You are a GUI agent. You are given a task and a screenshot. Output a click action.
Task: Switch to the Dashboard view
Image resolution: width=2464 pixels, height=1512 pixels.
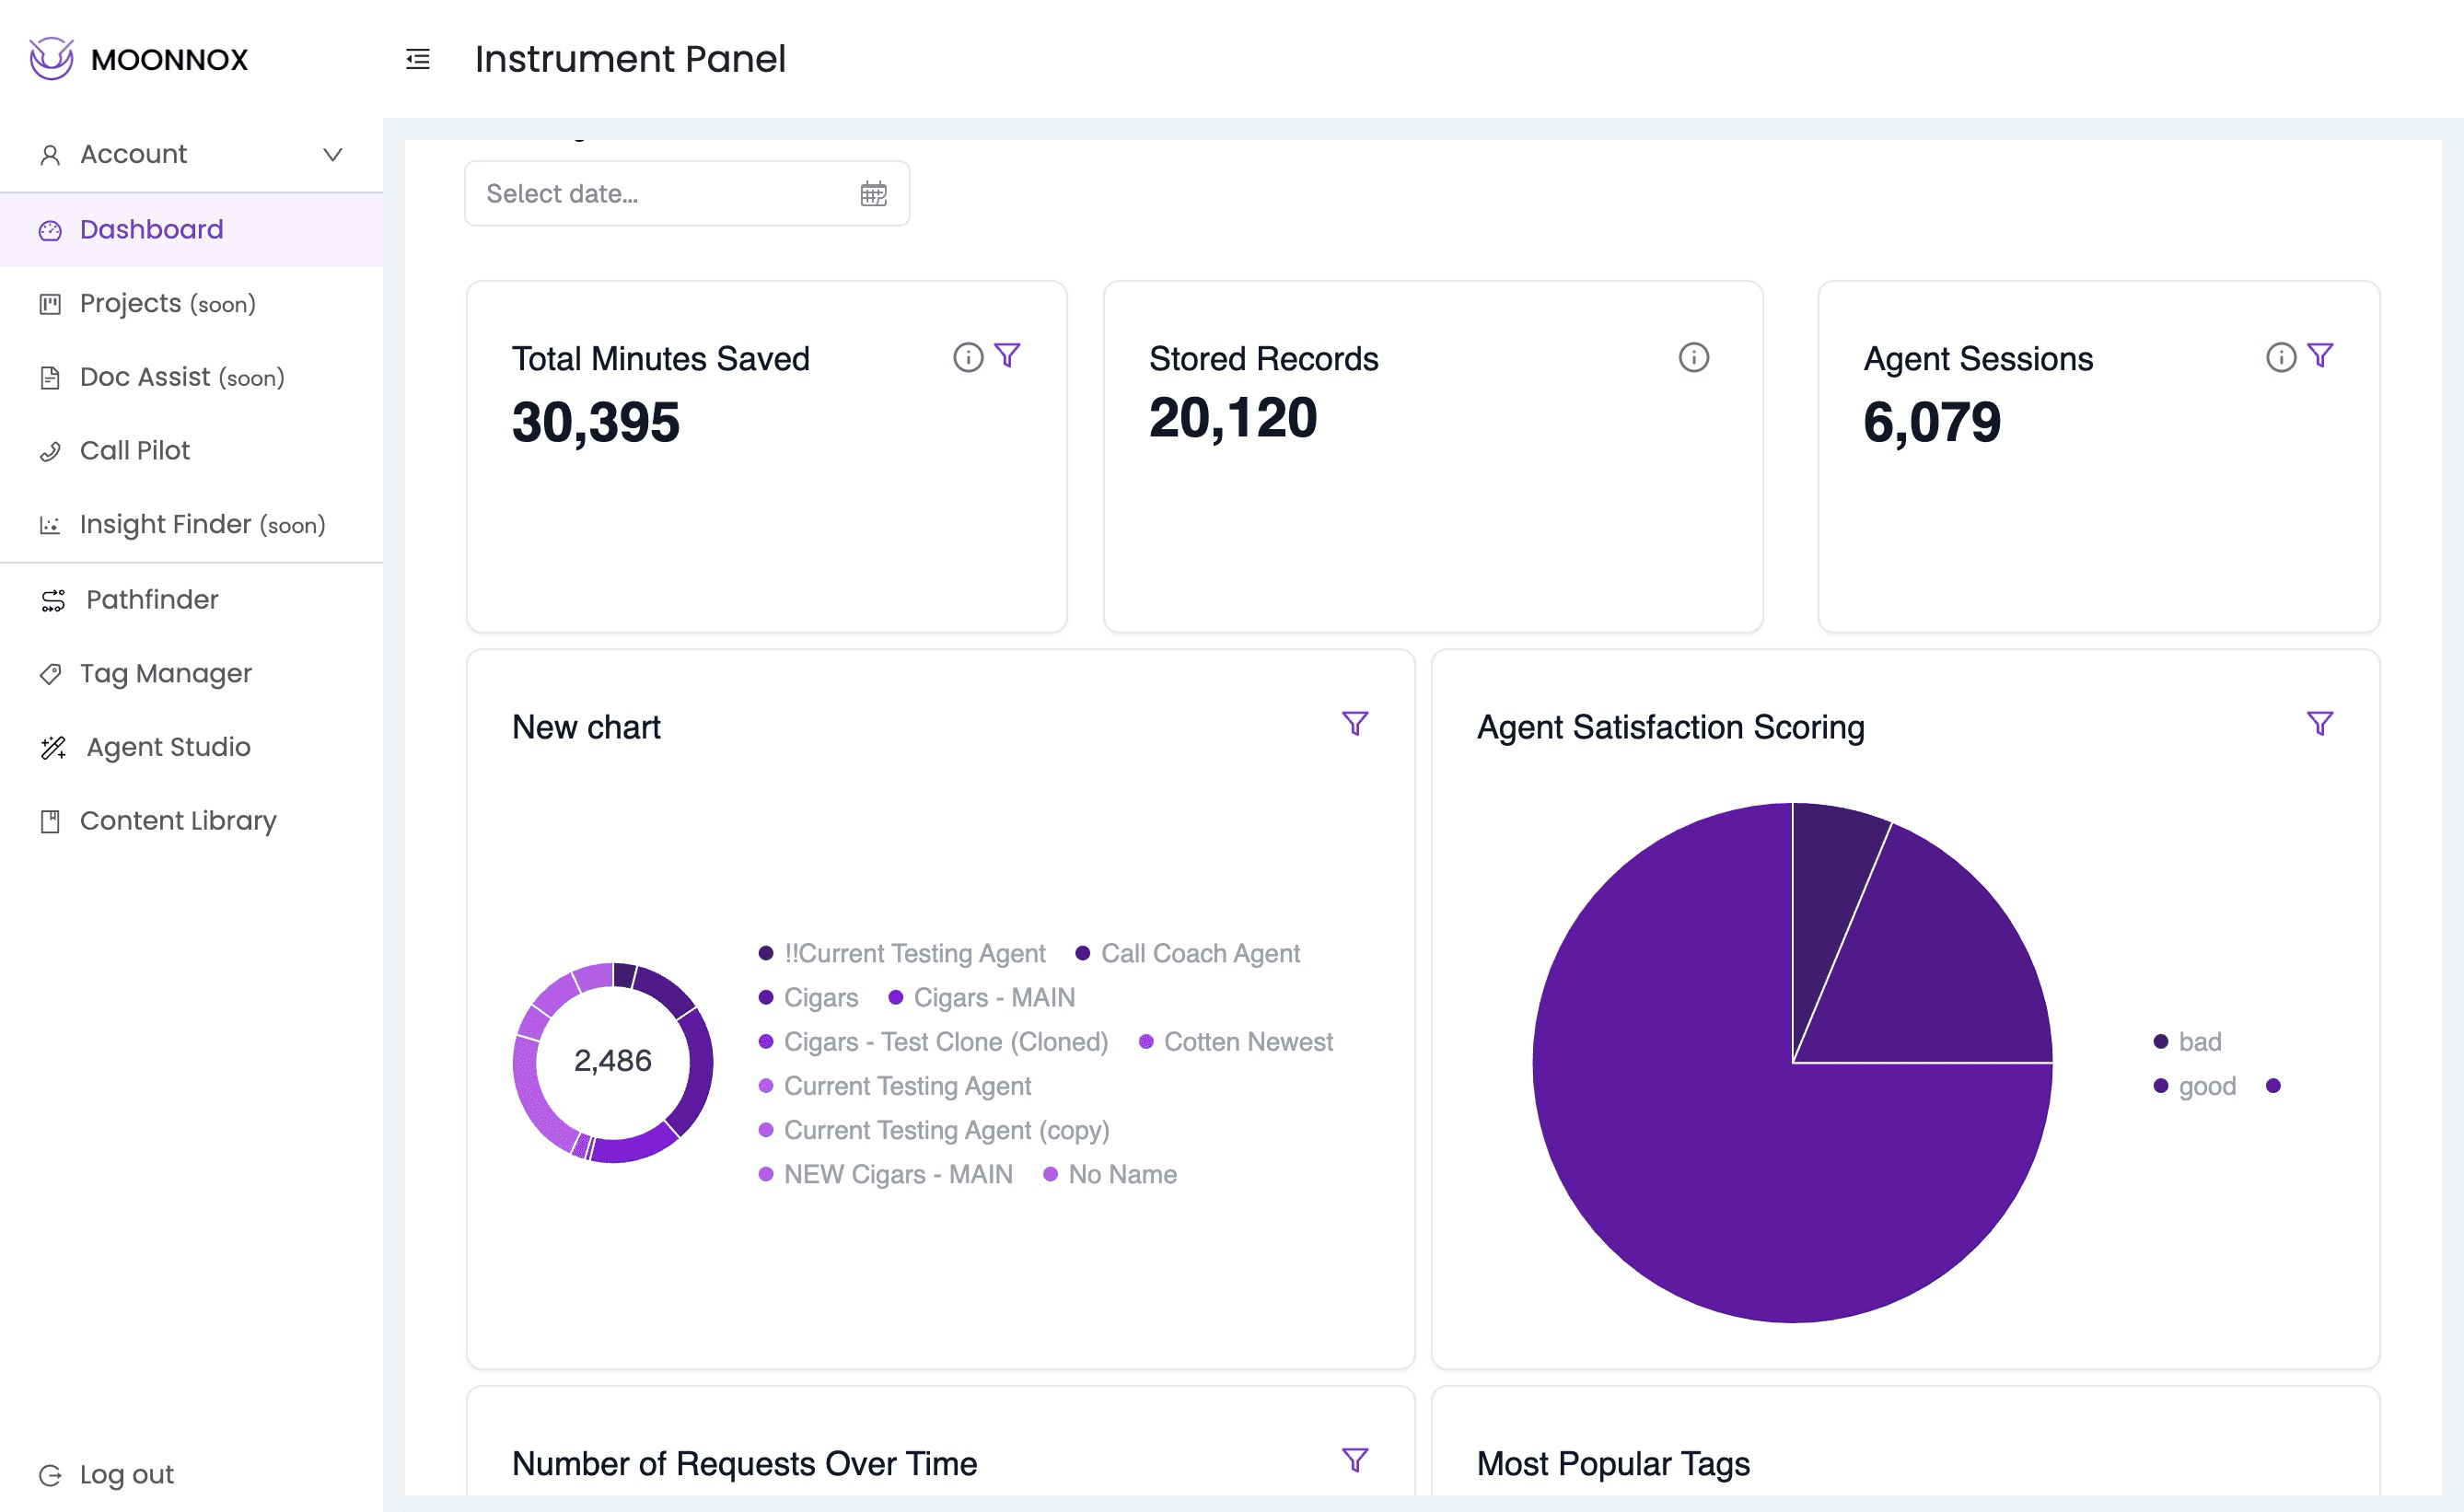click(151, 229)
